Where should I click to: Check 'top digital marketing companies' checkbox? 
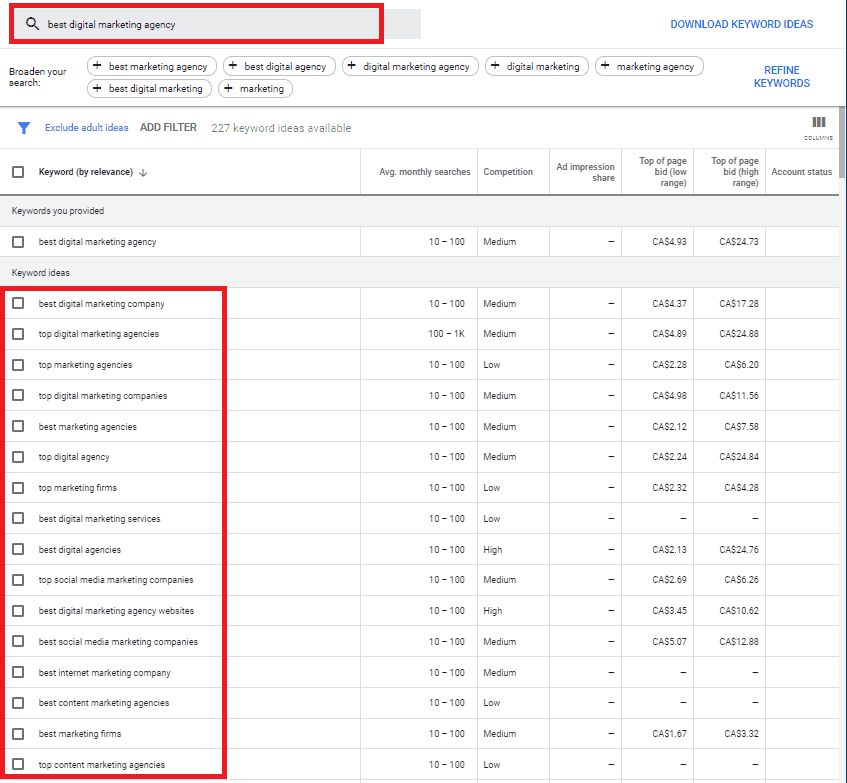(18, 395)
